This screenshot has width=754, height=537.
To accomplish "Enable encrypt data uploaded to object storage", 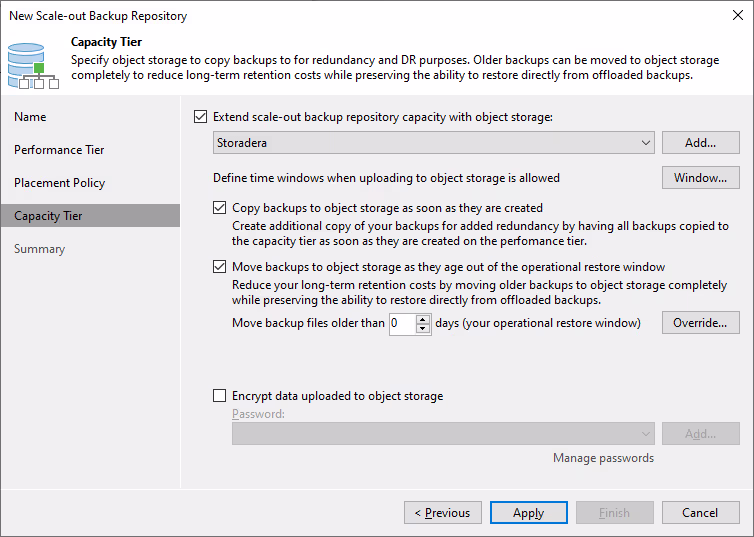I will (220, 396).
